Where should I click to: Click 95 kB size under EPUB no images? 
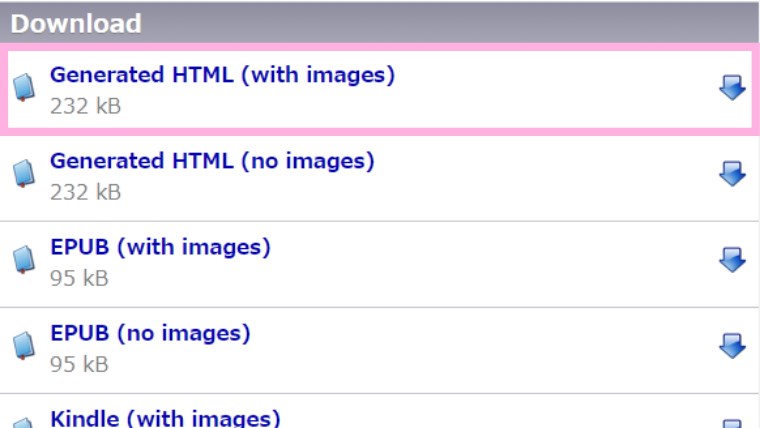pos(79,365)
